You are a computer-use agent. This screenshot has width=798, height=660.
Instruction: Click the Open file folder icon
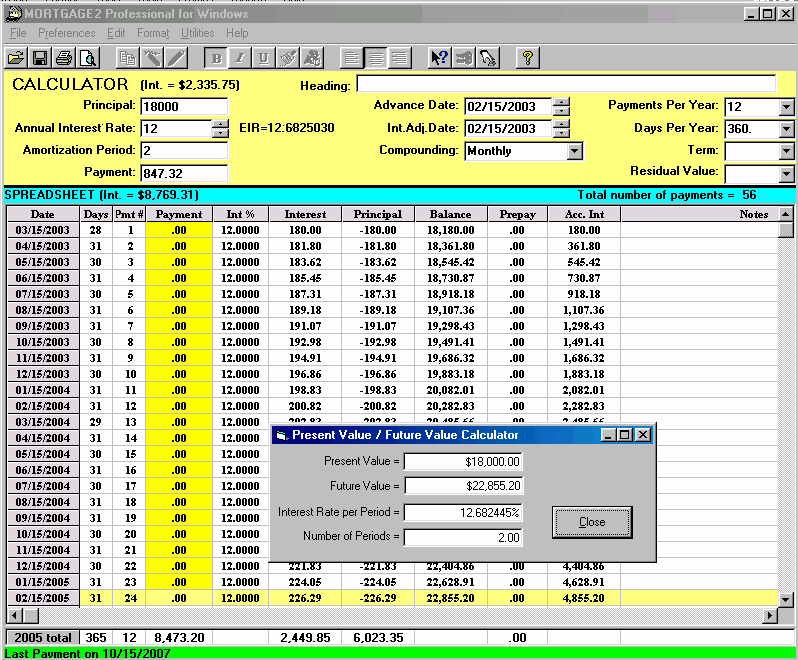click(x=16, y=57)
